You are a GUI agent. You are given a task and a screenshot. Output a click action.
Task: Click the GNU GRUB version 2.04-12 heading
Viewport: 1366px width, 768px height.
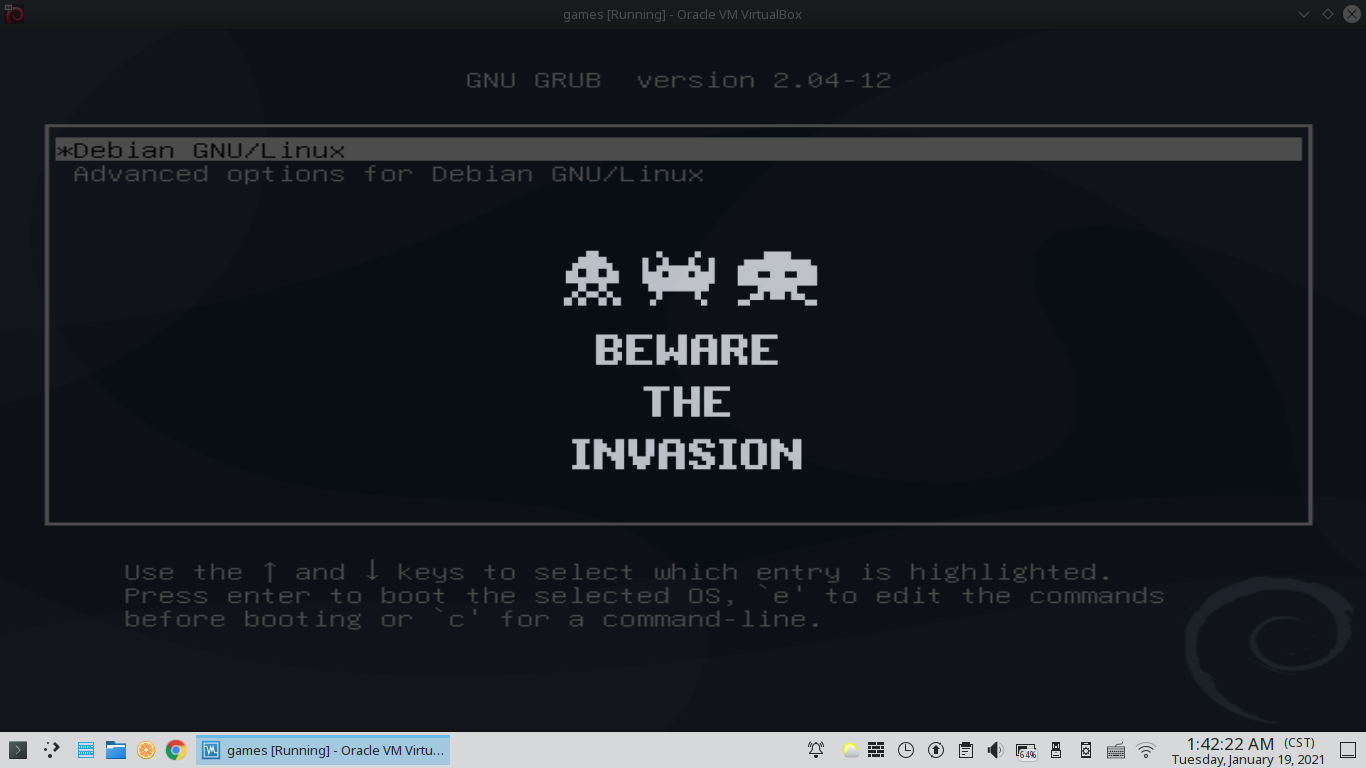(x=679, y=80)
